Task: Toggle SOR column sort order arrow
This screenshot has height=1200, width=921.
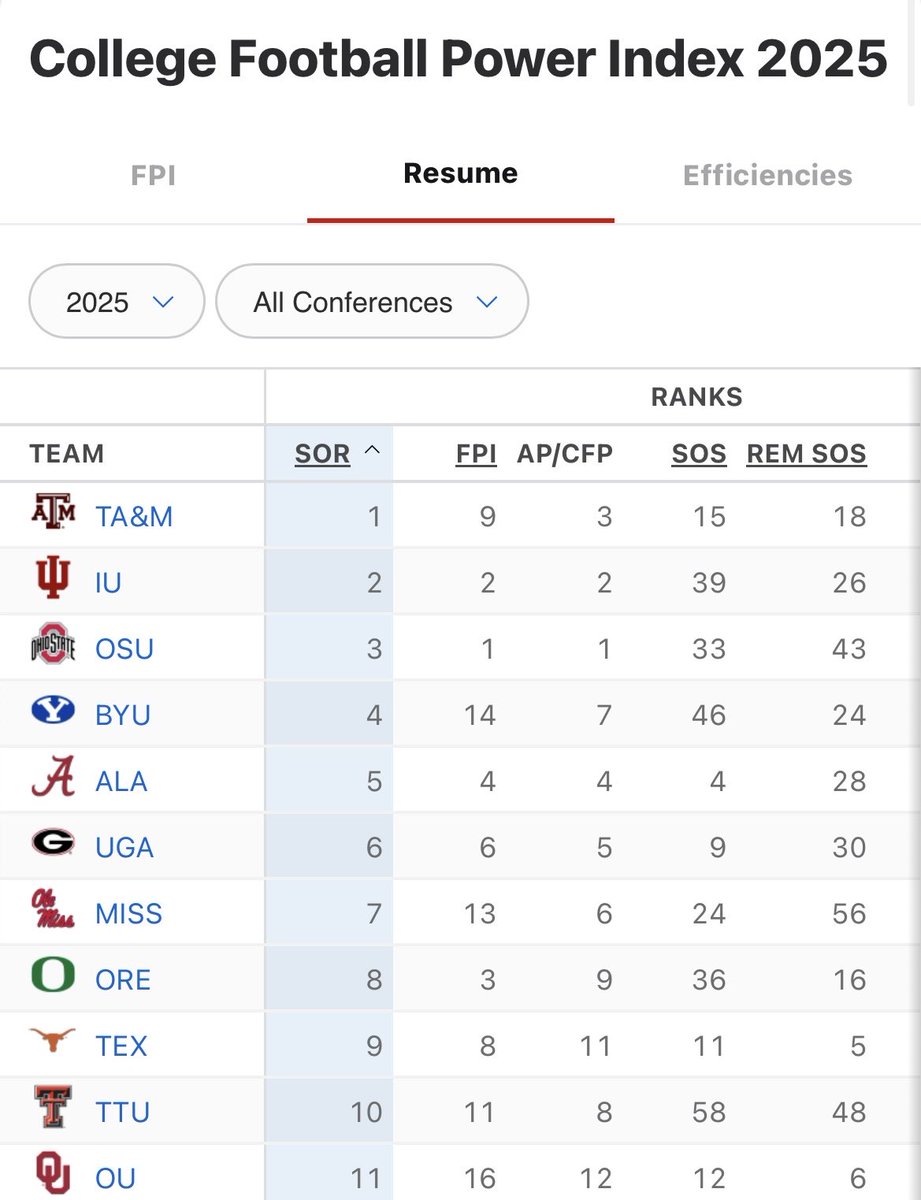Action: (x=372, y=452)
